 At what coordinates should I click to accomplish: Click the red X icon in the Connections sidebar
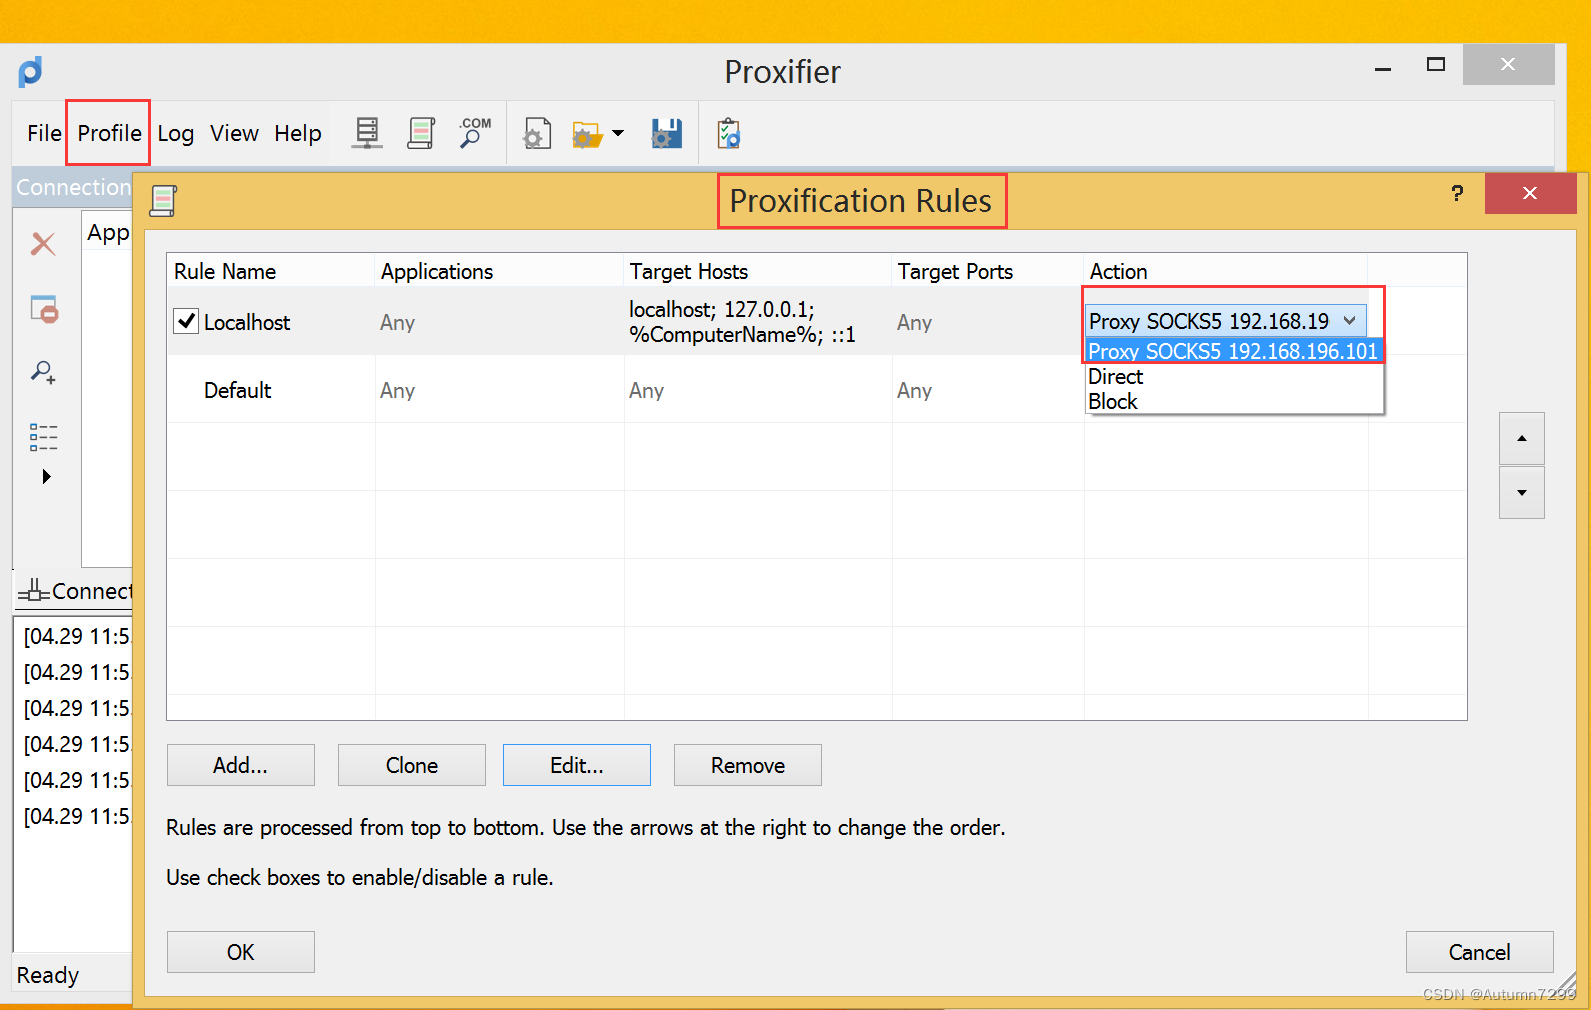coord(43,244)
